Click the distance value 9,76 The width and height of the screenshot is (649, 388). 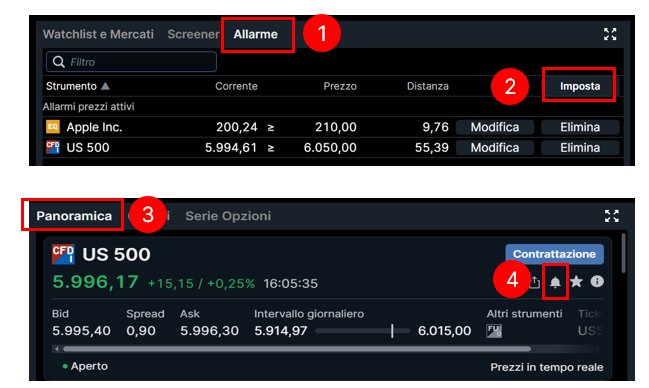click(x=435, y=127)
